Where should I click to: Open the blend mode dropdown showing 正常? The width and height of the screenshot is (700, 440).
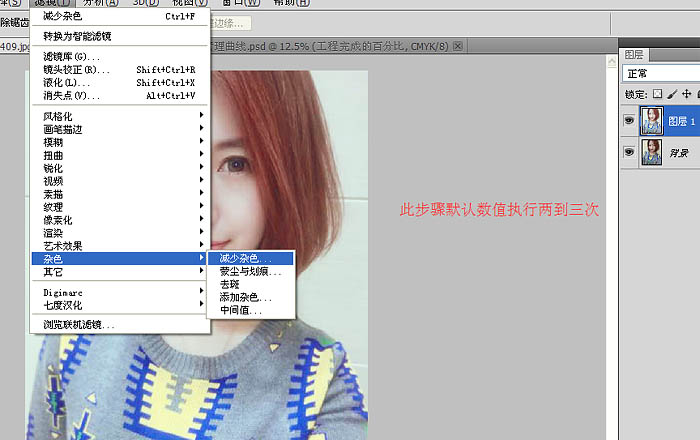660,74
